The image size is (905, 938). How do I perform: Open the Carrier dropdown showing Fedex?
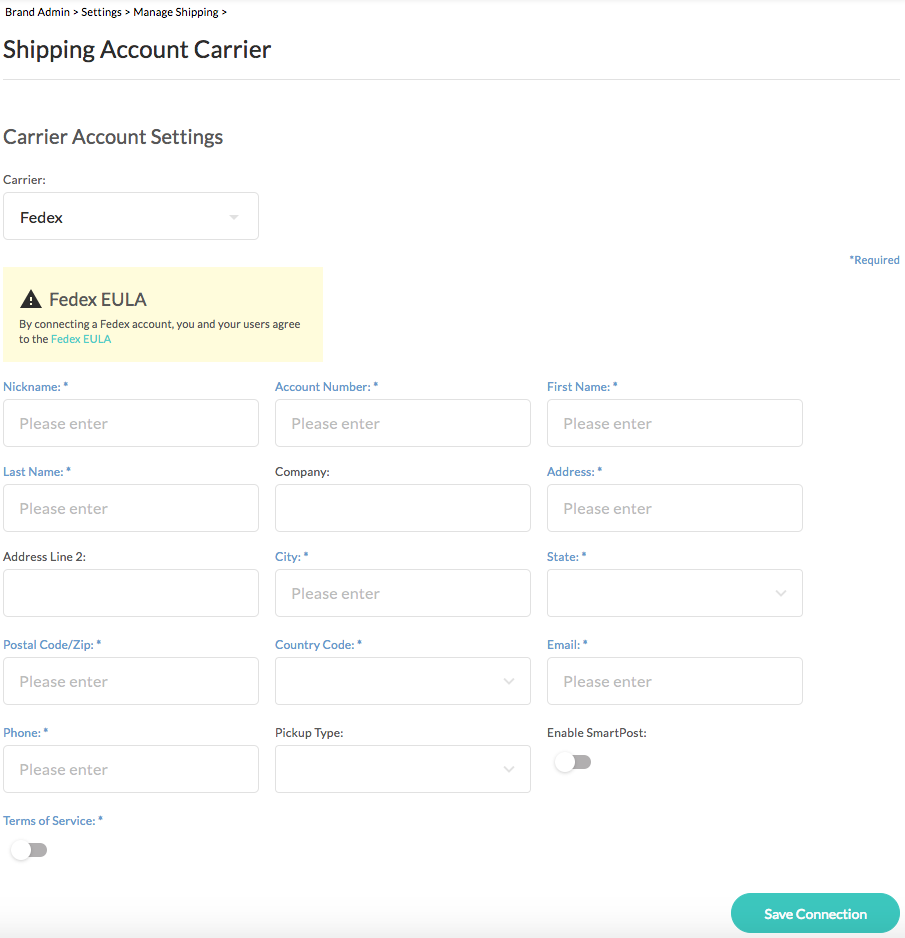[x=131, y=216]
